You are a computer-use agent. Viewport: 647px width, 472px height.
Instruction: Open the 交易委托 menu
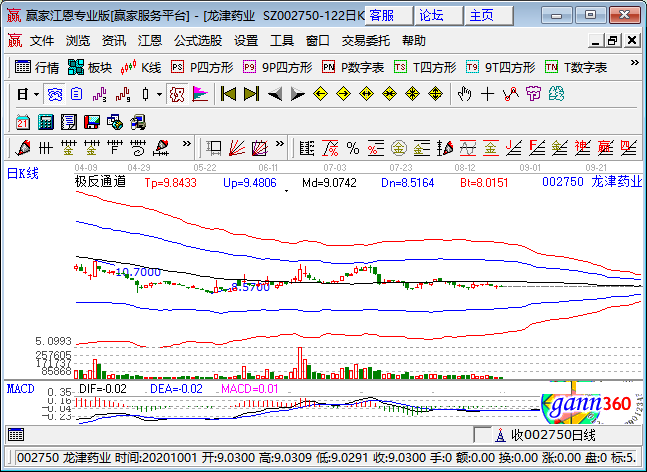[x=366, y=41]
